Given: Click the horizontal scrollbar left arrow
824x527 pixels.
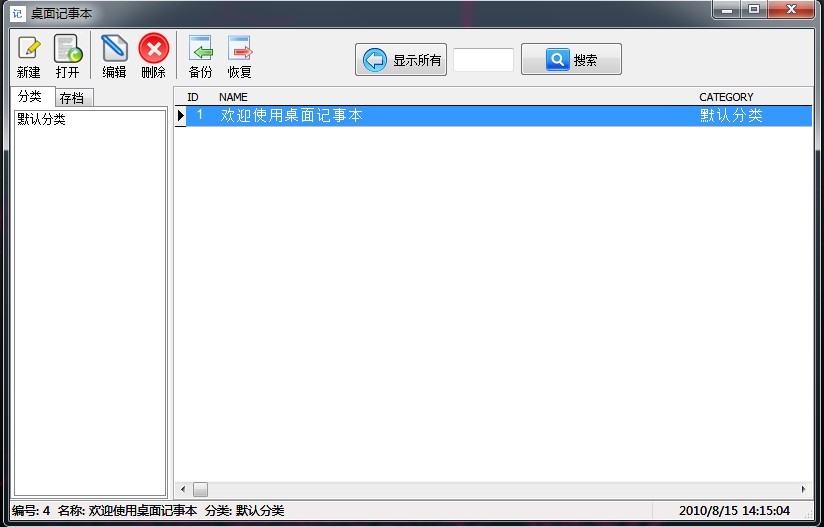Looking at the screenshot, I should (182, 489).
